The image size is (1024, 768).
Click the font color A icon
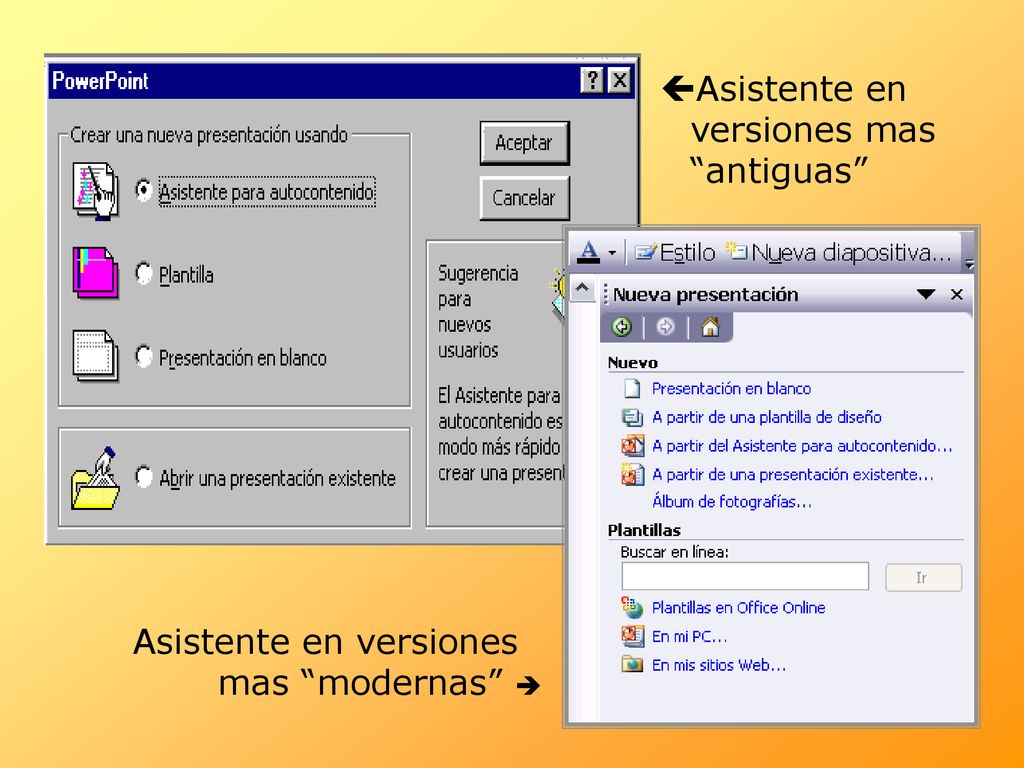point(588,252)
